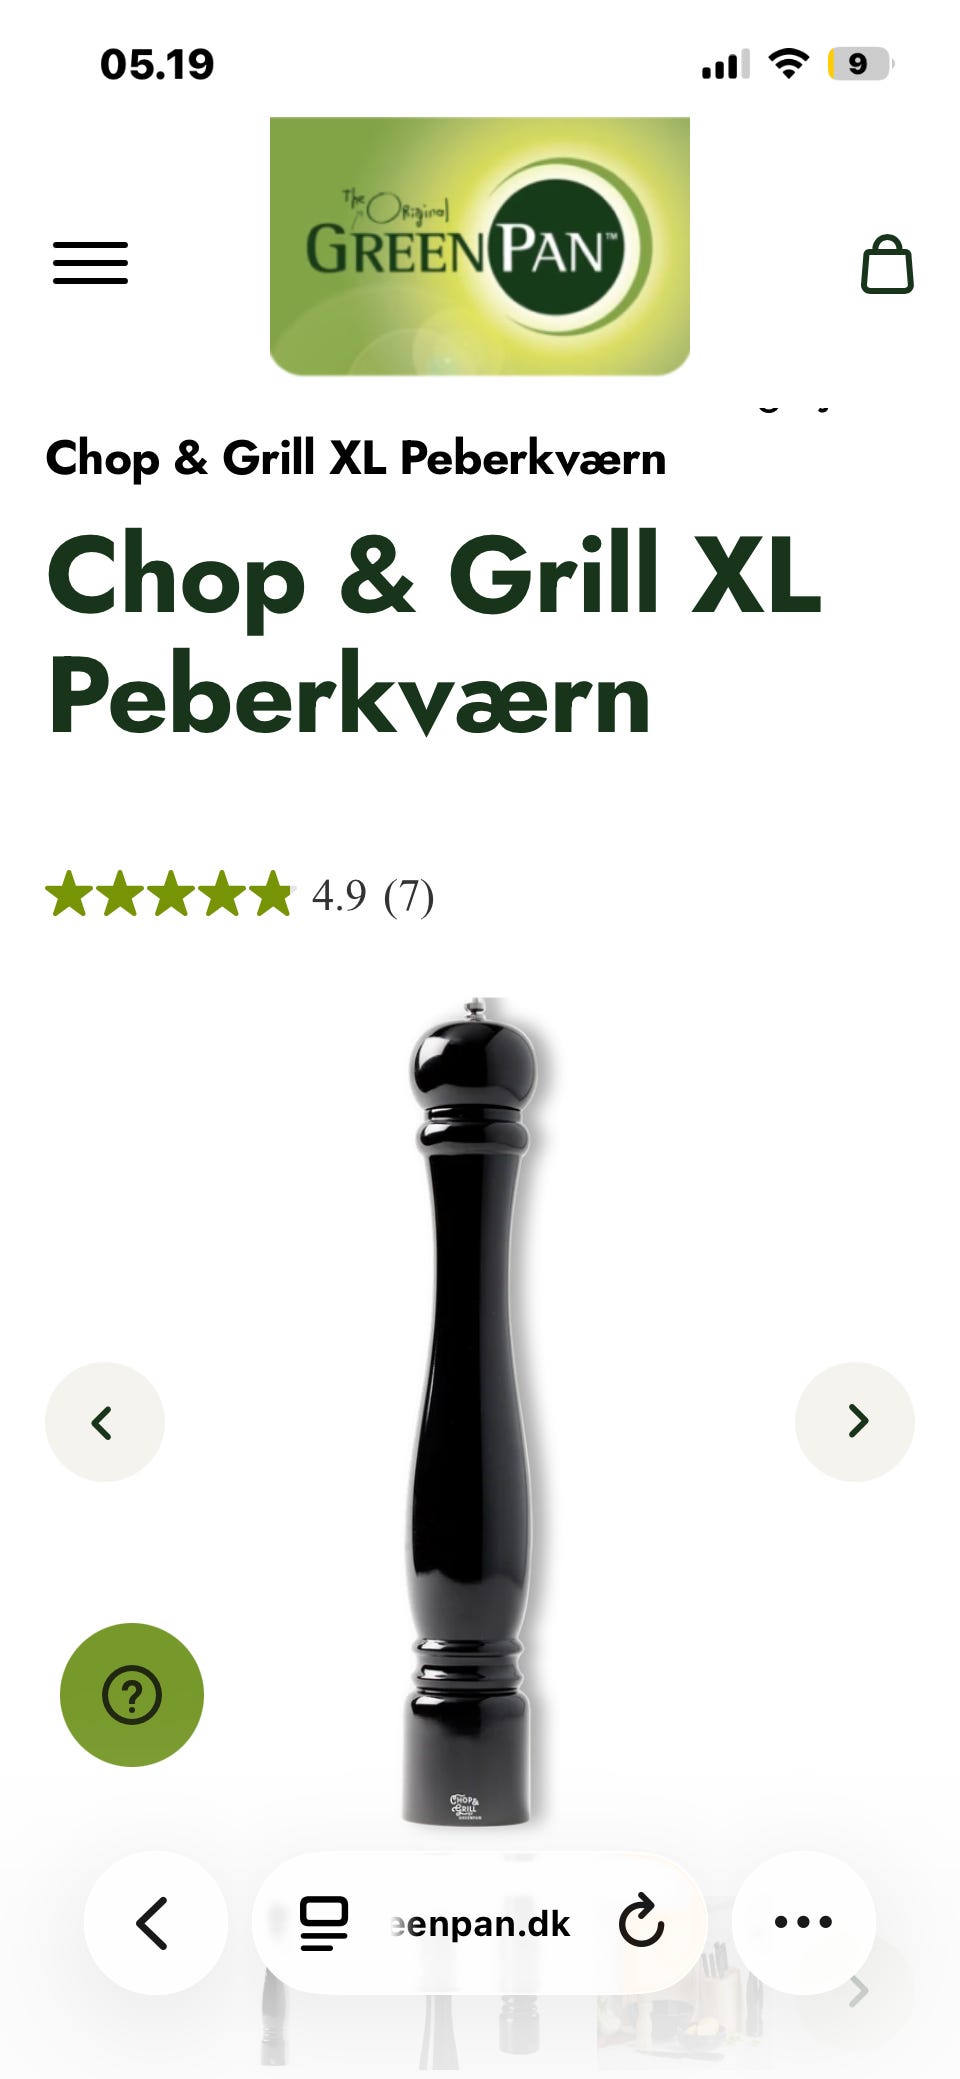Tap the battery indicator in status bar
960x2079 pixels.
coord(860,64)
